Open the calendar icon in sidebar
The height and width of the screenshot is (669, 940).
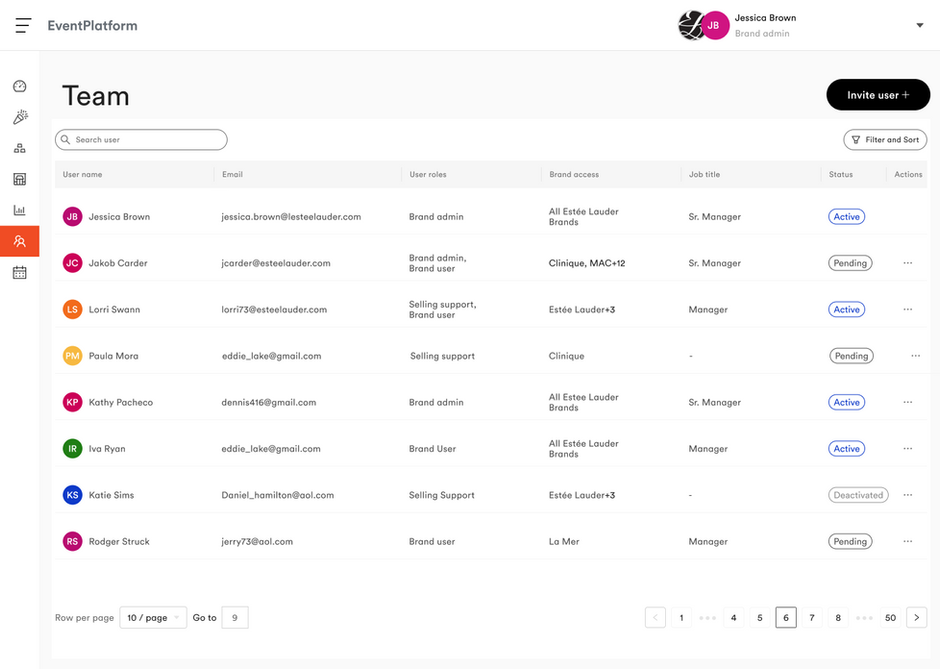point(20,272)
